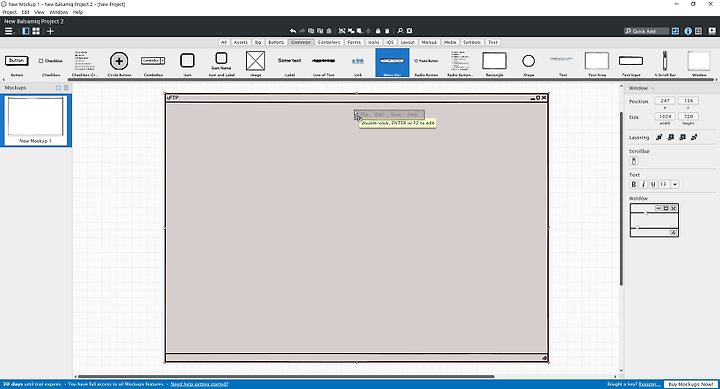Click the Undo arrow in toolbar
The image size is (720, 389).
pyautogui.click(x=293, y=31)
